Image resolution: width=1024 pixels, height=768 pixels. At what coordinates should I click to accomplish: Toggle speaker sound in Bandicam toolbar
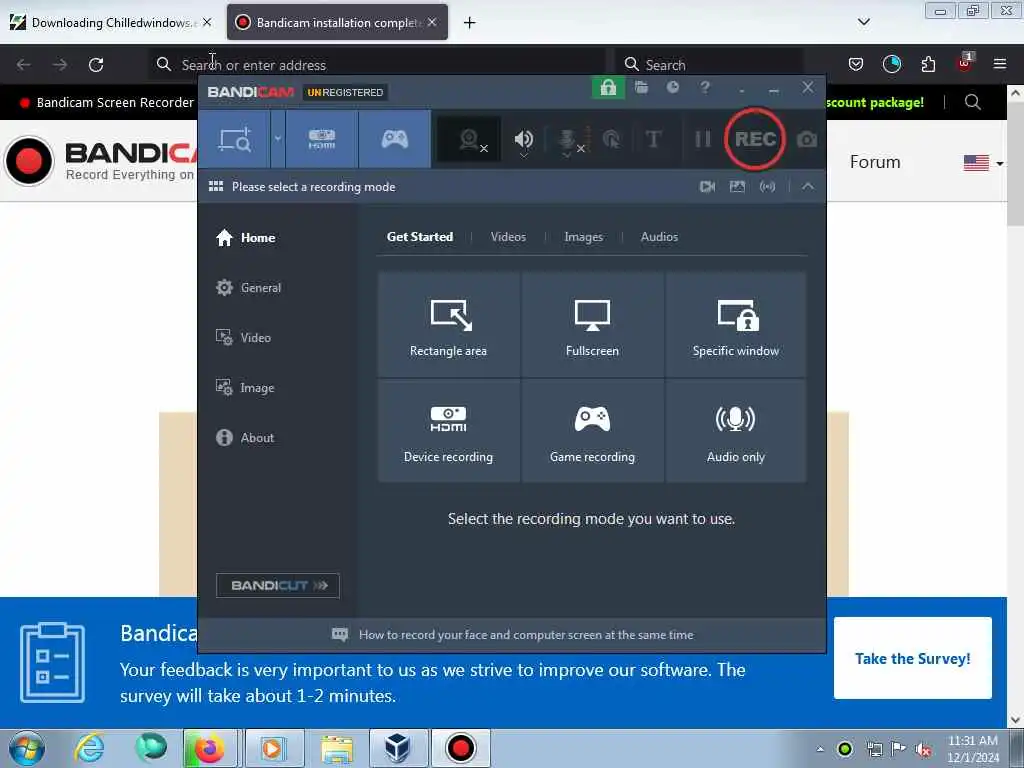coord(523,139)
